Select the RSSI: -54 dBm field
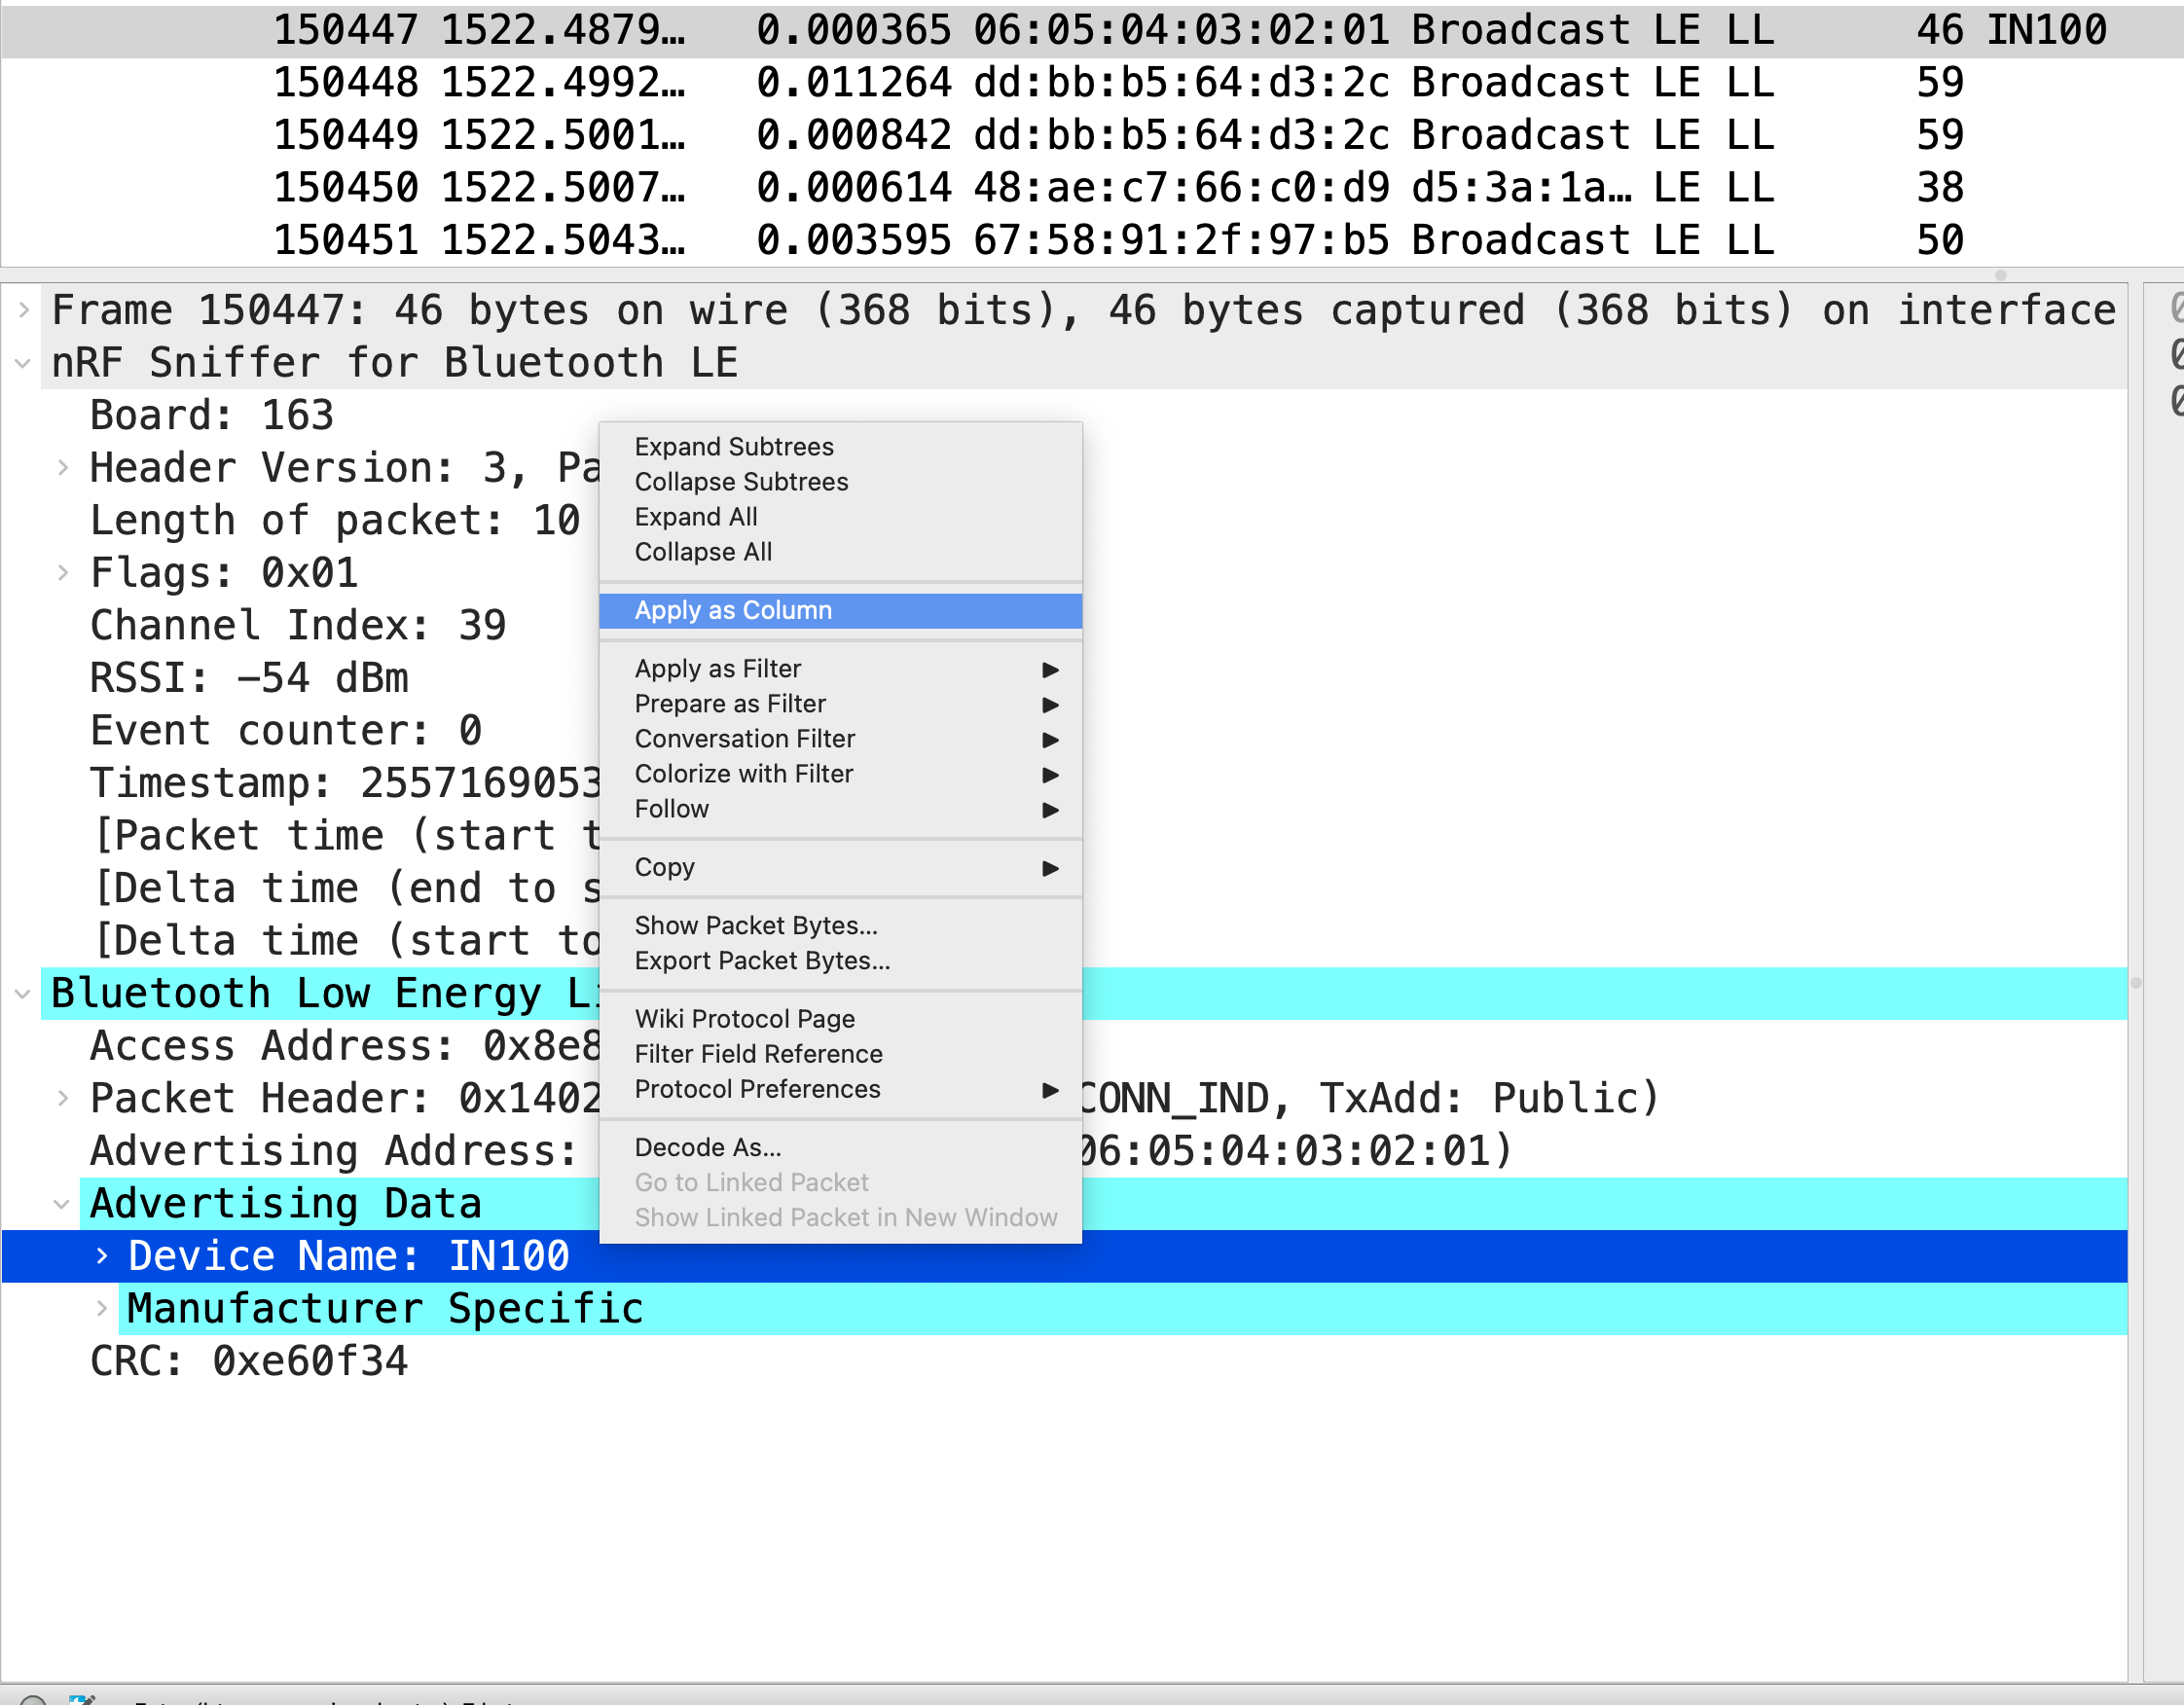 [x=249, y=678]
